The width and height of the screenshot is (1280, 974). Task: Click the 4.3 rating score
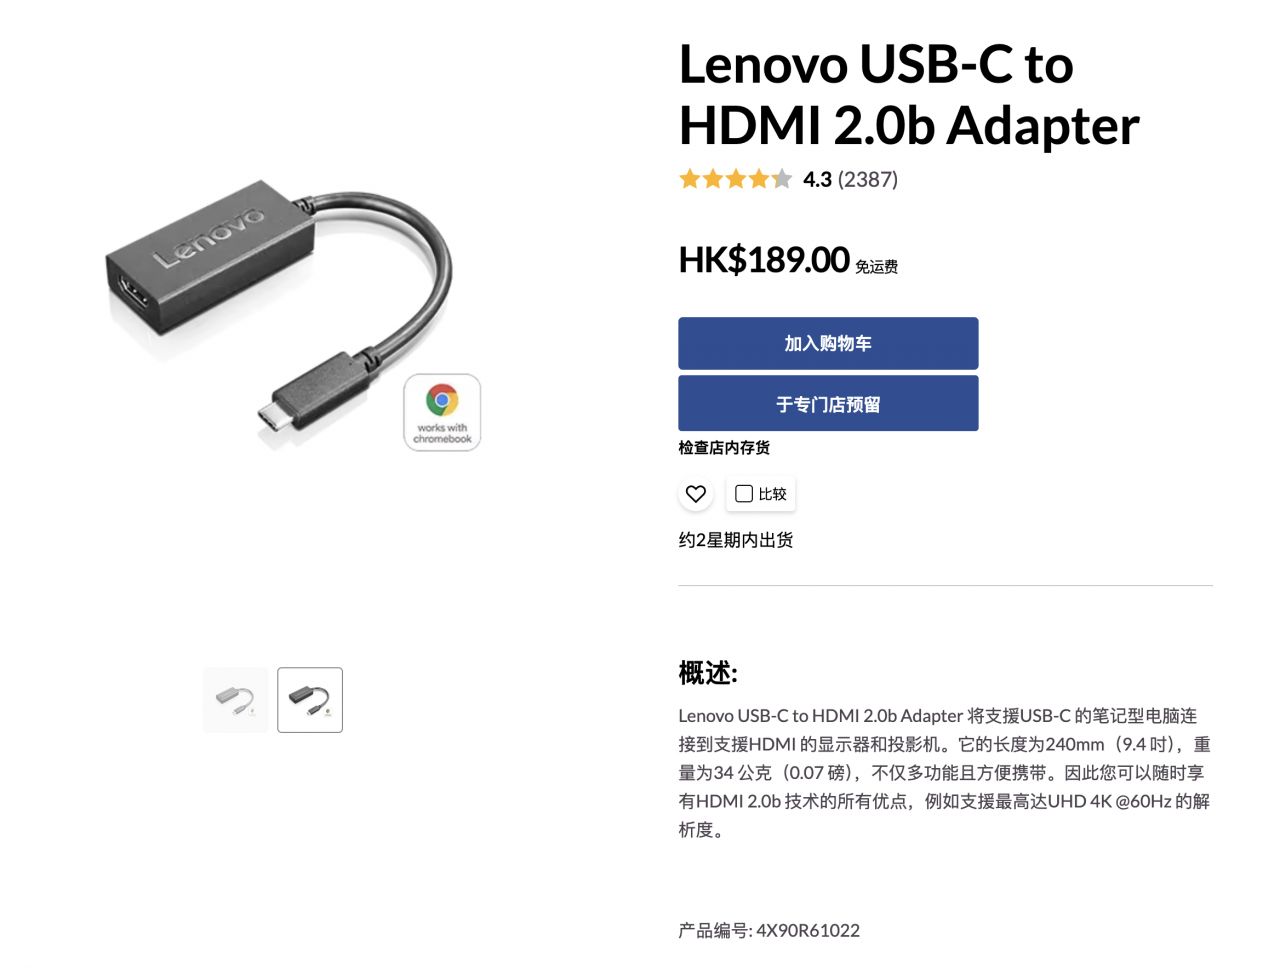(x=817, y=179)
